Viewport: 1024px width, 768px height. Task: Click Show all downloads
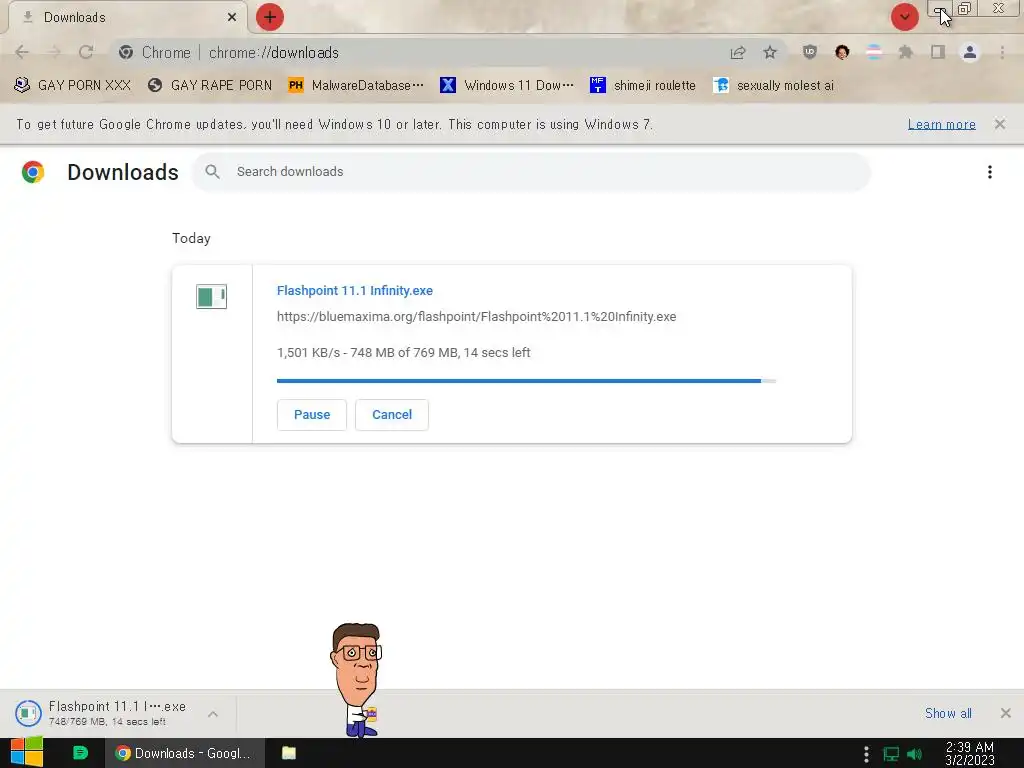[x=948, y=713]
